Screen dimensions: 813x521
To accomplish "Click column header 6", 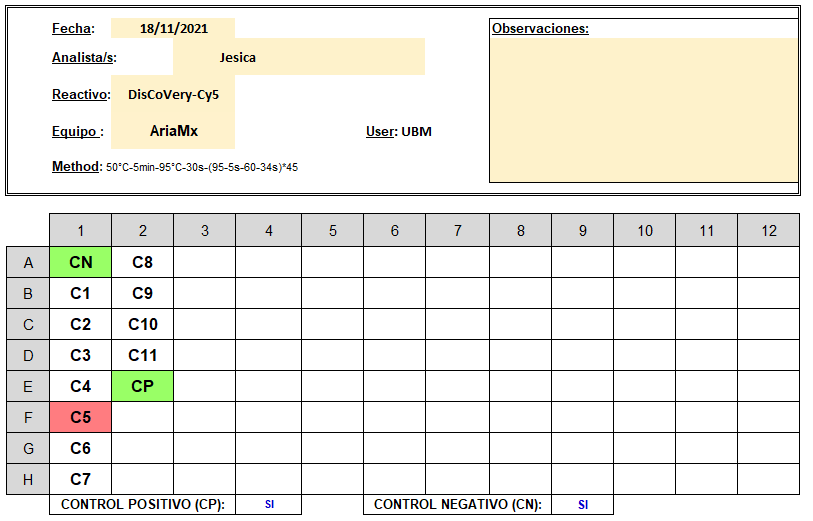I will click(395, 231).
